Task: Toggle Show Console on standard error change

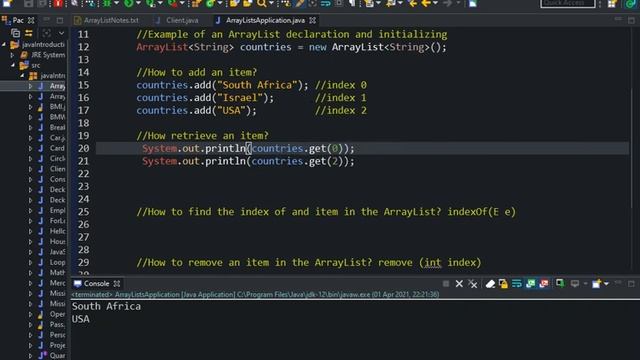Action: tap(544, 283)
